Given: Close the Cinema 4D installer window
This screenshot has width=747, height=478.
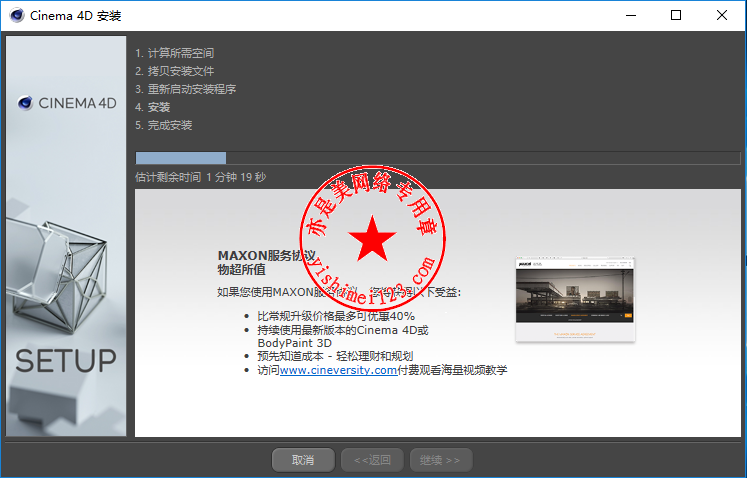Looking at the screenshot, I should [722, 15].
